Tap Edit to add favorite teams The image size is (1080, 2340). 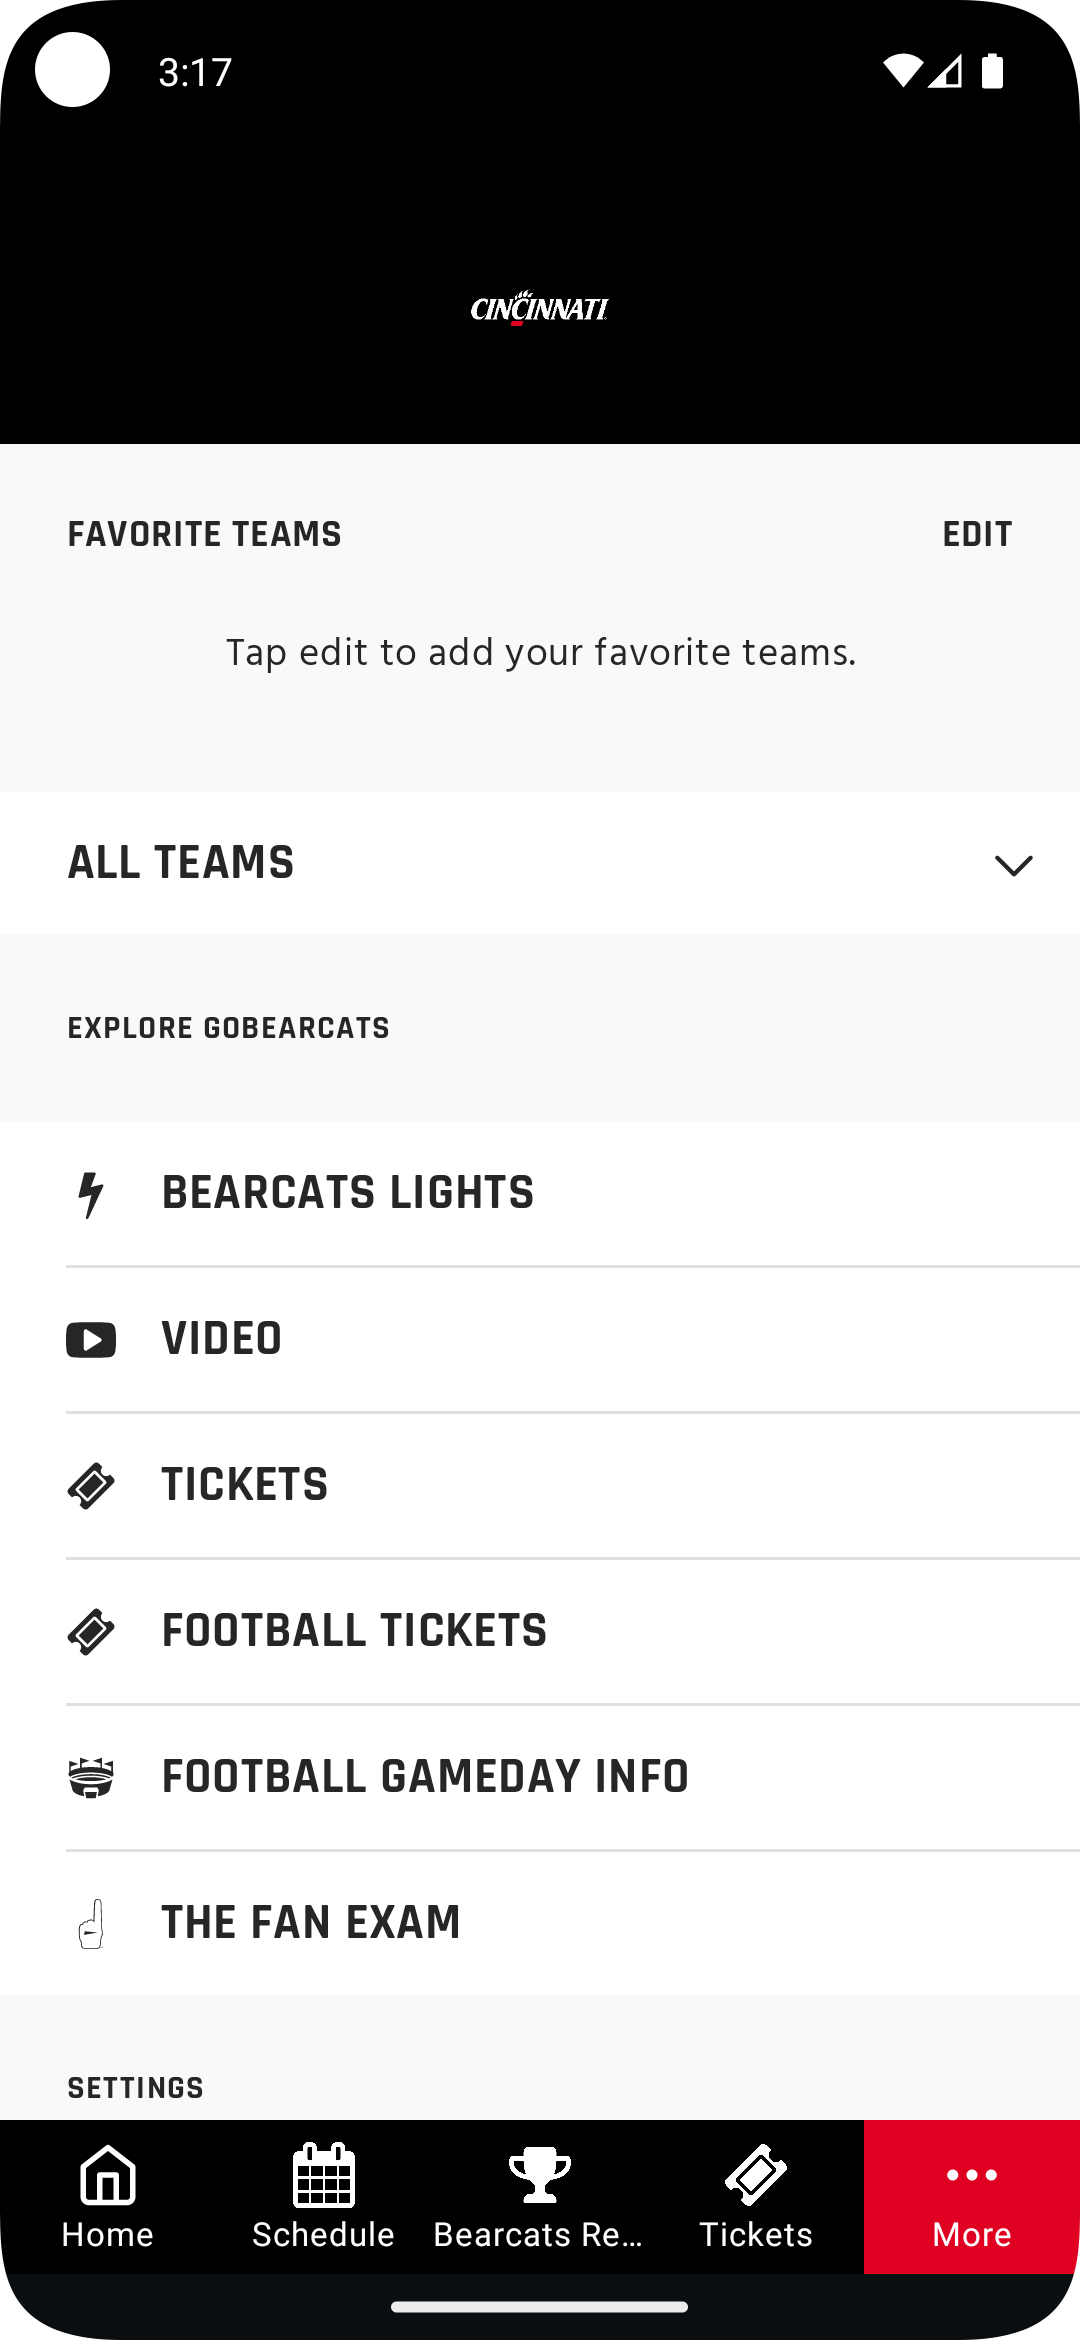pos(977,535)
